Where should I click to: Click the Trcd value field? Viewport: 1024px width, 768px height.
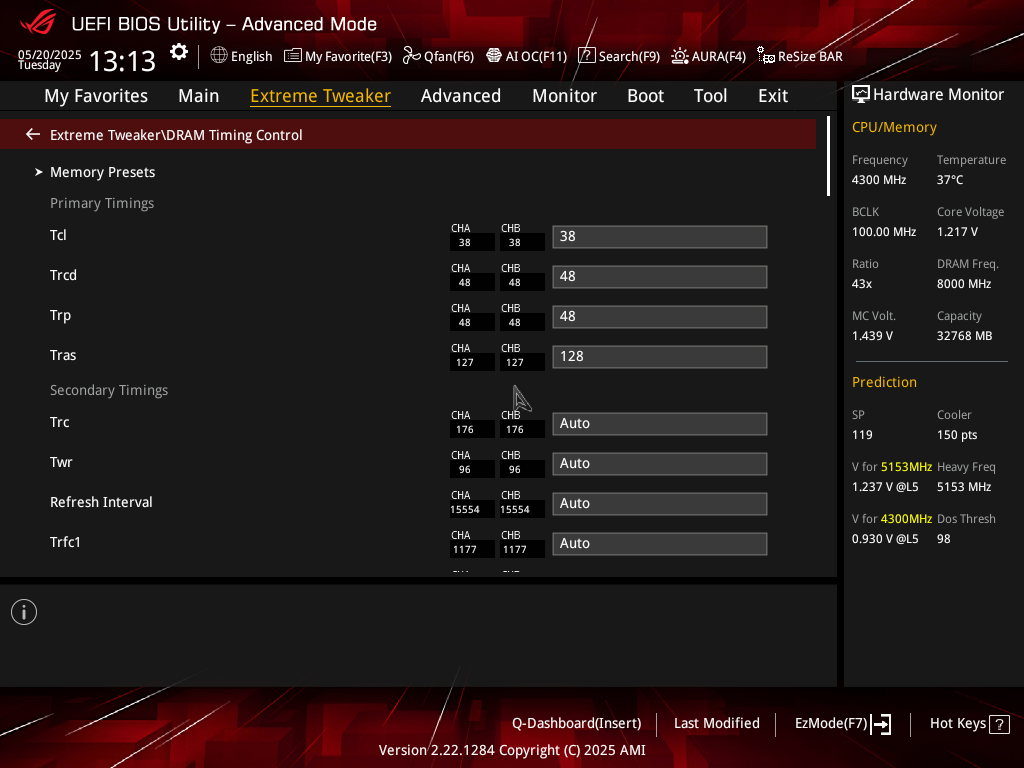(660, 276)
